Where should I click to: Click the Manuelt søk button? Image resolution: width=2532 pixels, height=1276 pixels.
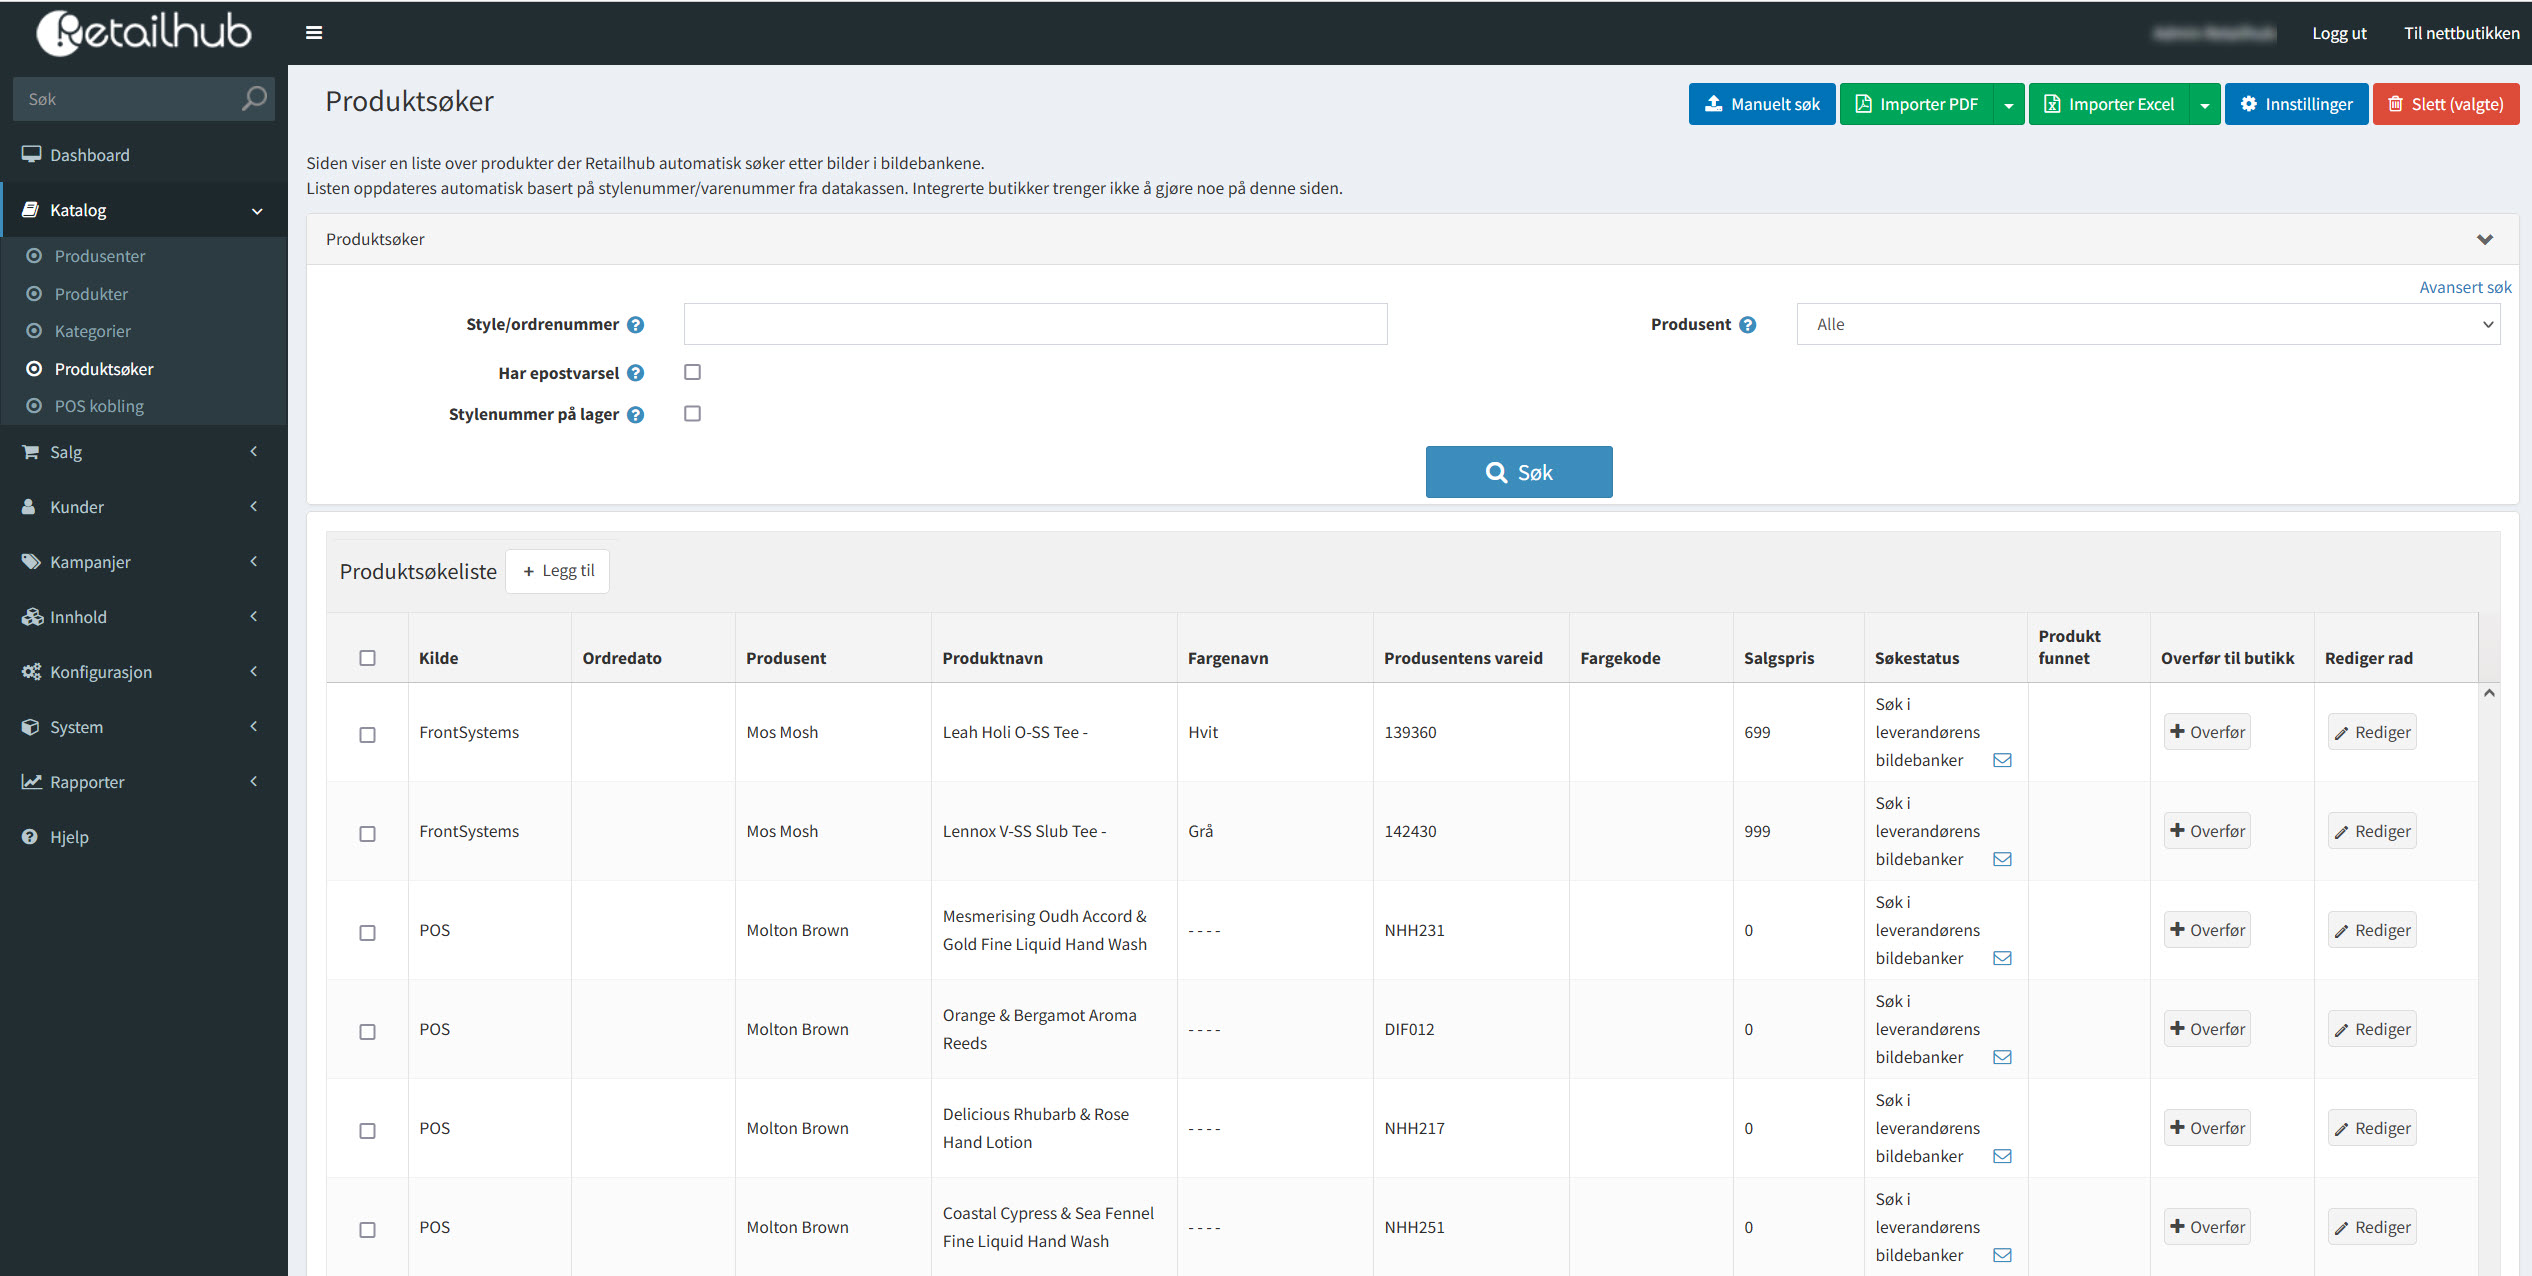point(1762,104)
